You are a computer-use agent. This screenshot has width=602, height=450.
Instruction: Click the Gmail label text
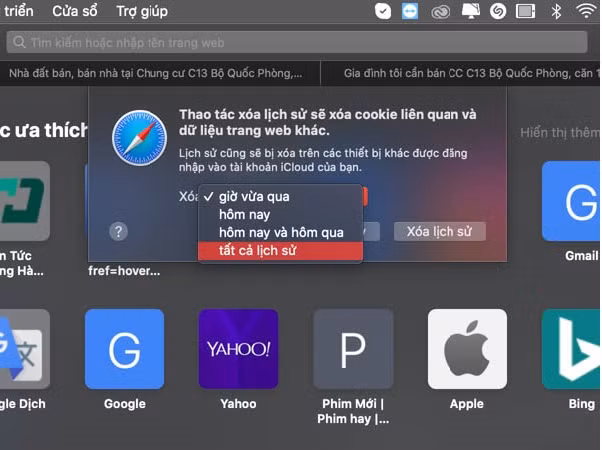point(582,256)
